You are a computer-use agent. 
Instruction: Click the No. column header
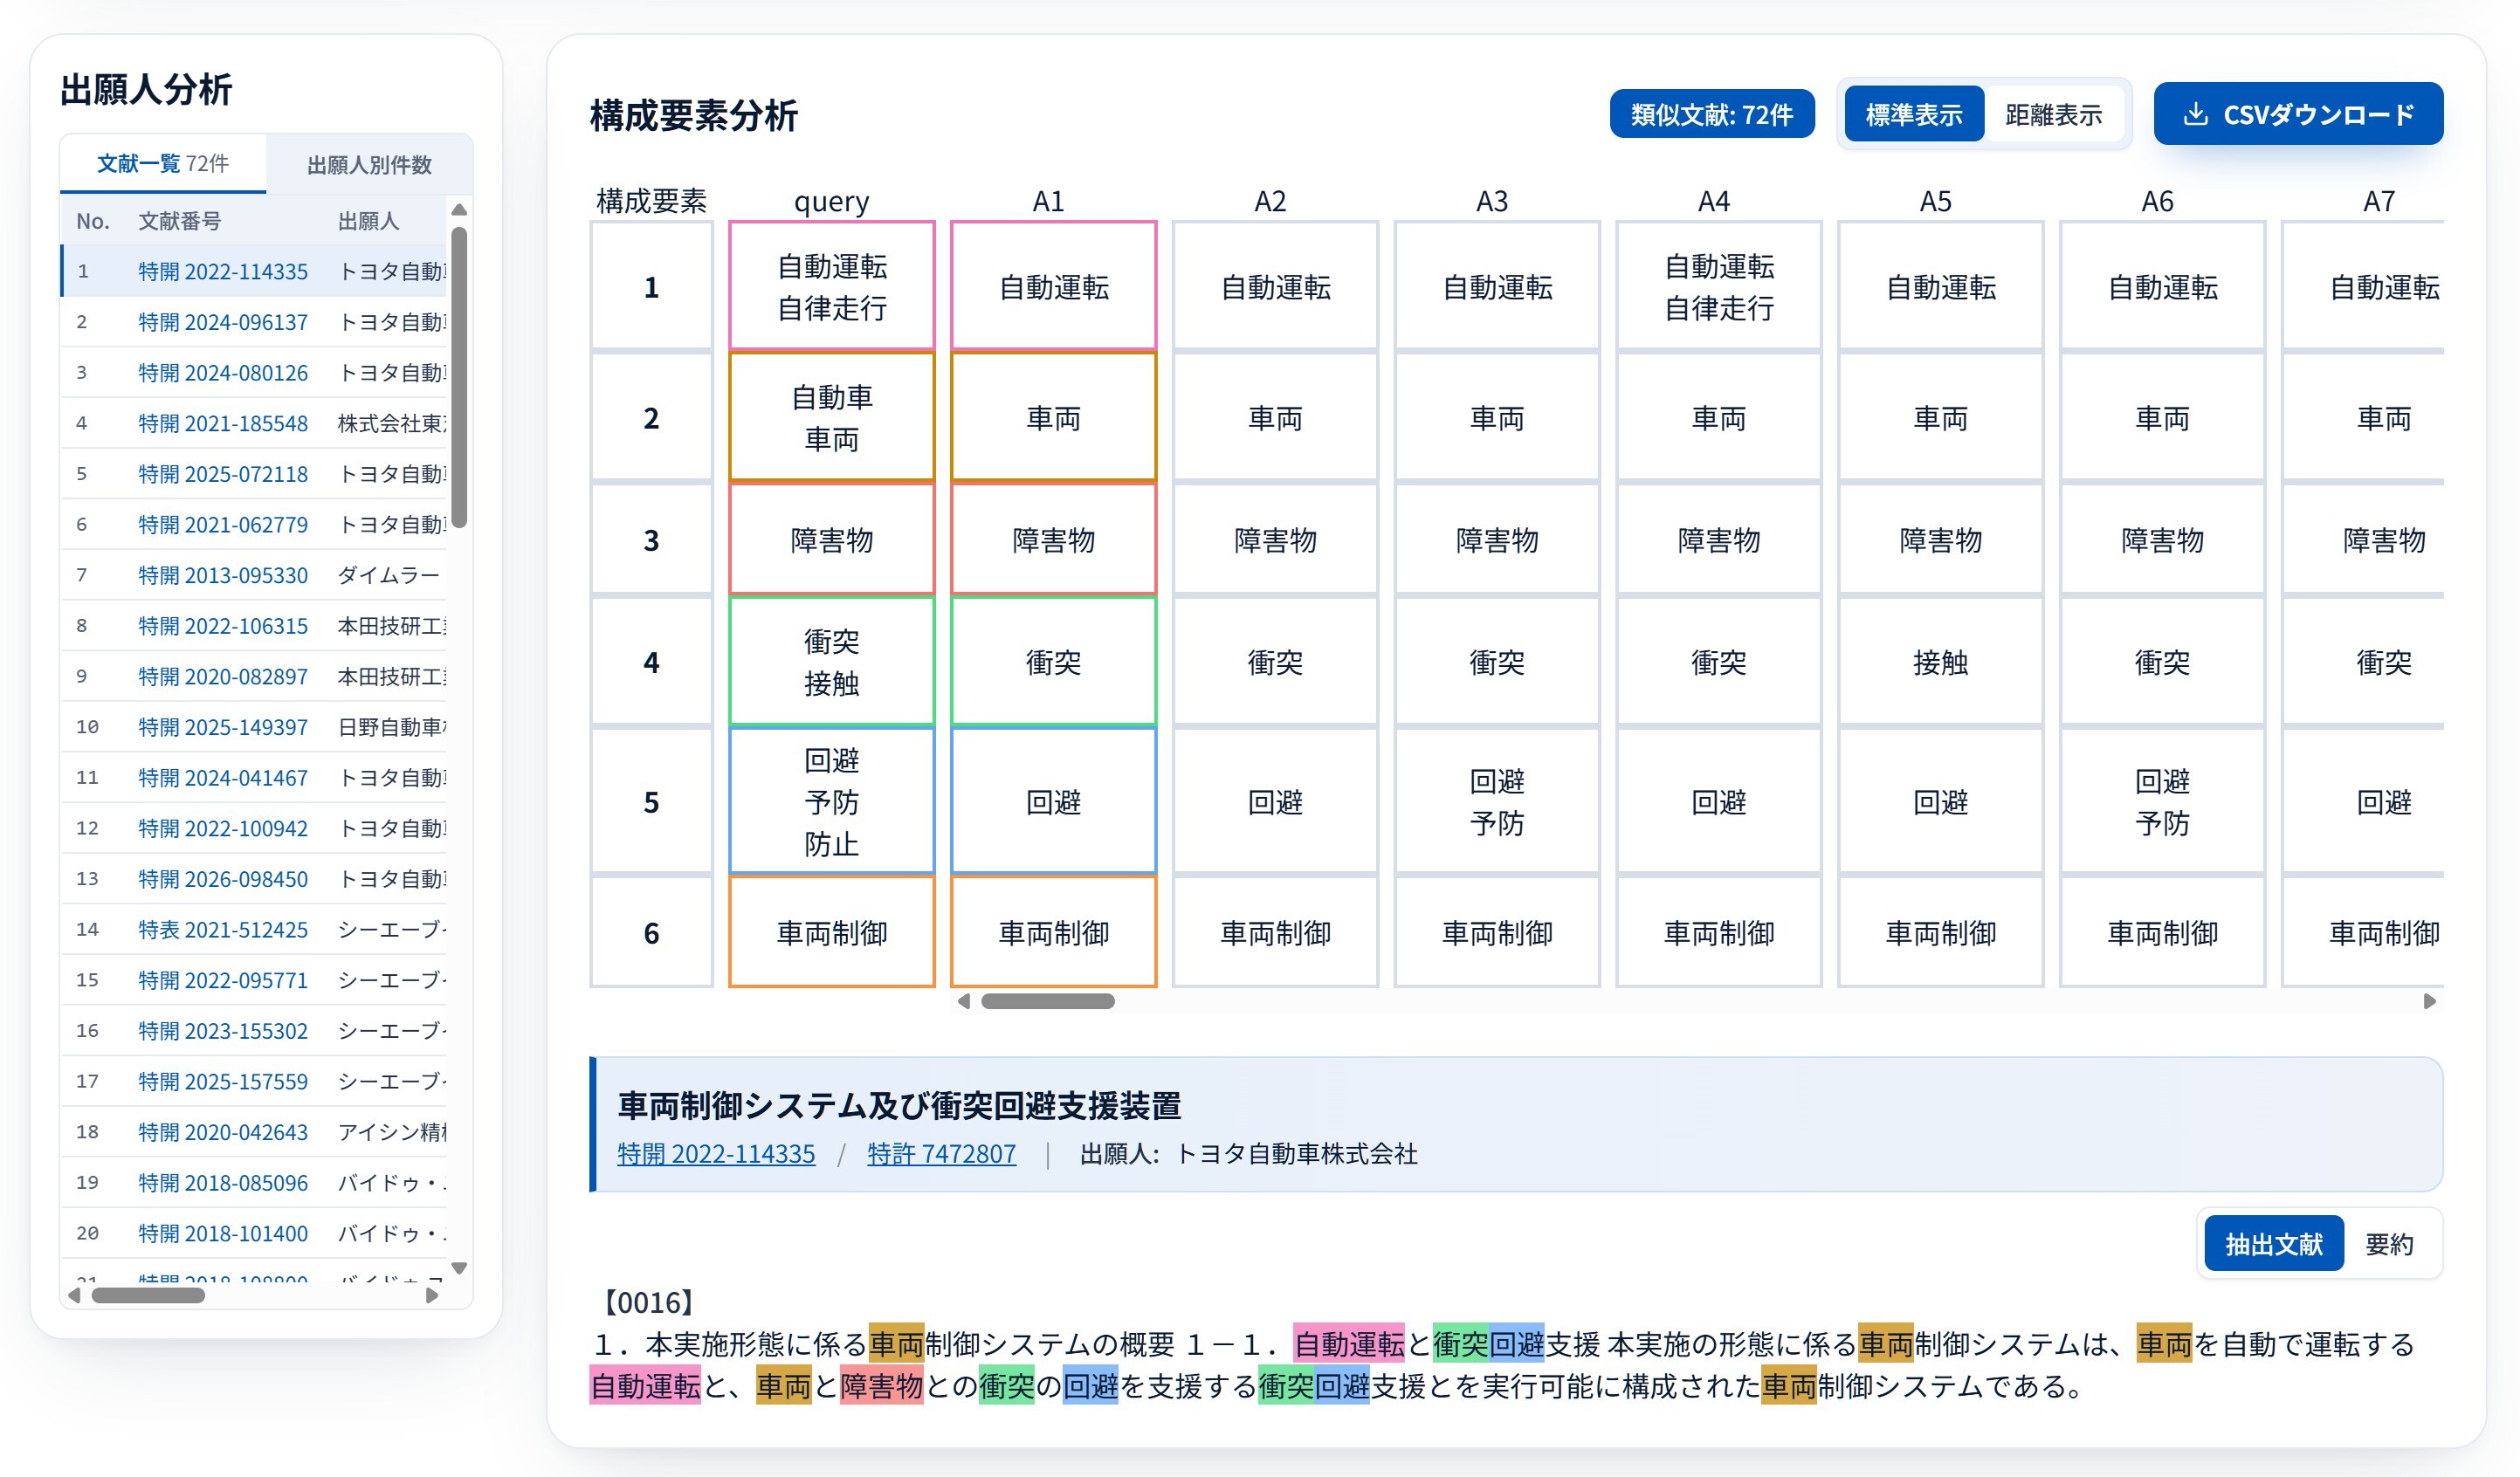click(x=93, y=221)
